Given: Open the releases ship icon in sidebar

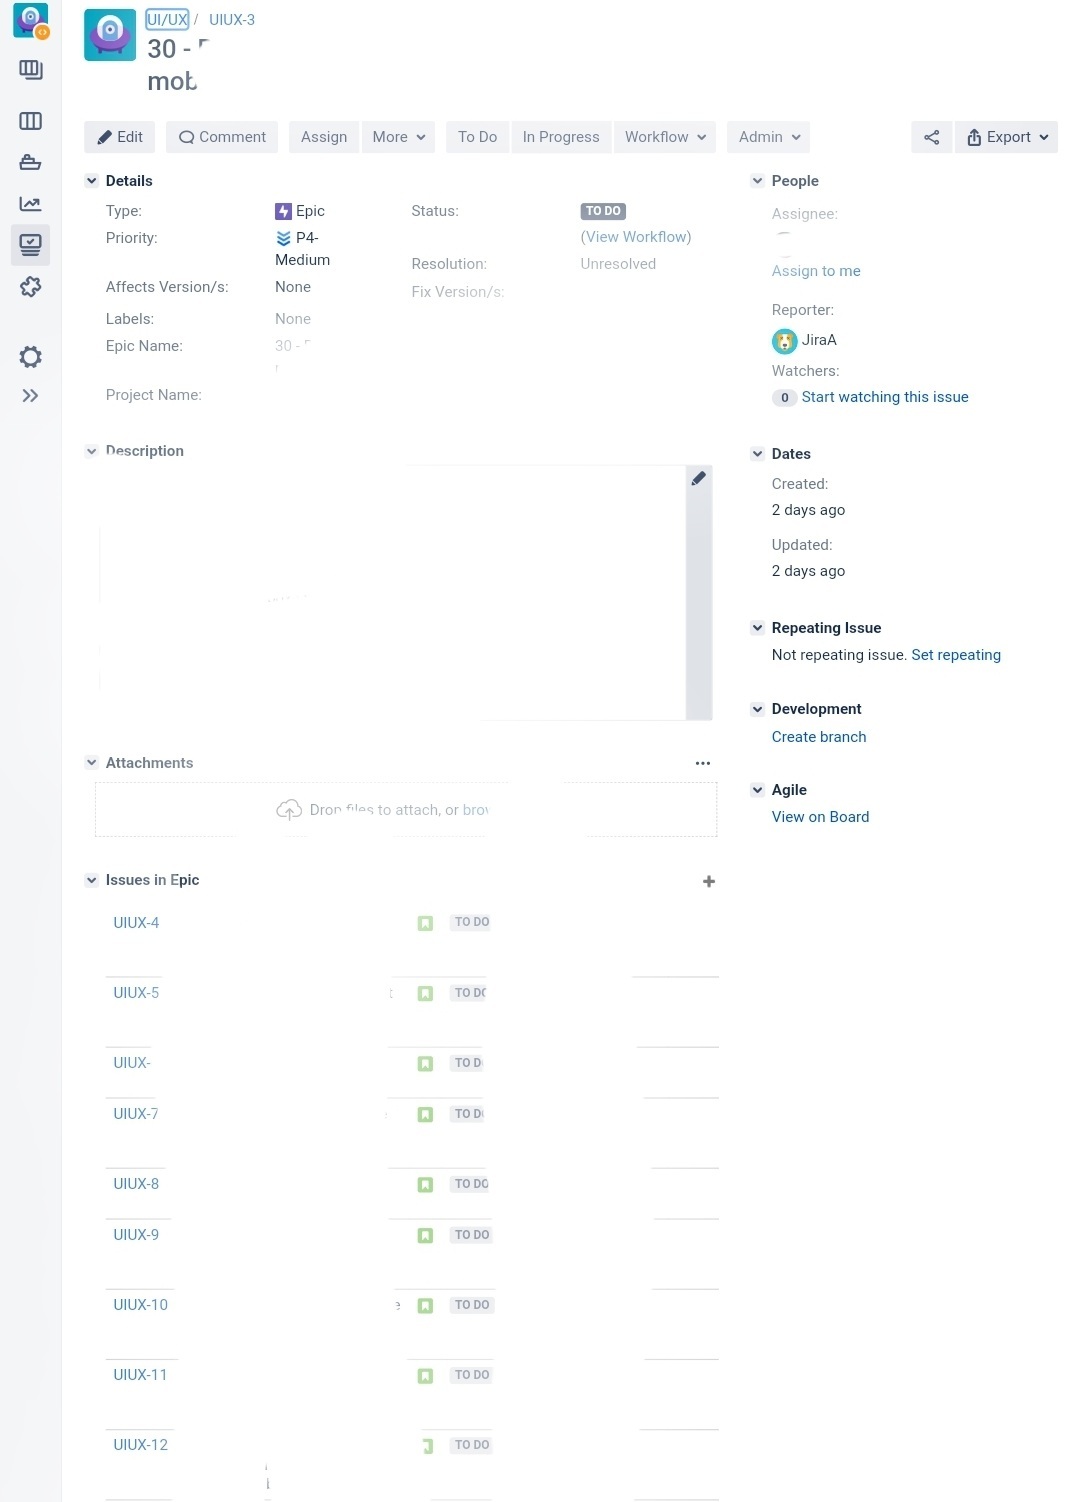Looking at the screenshot, I should click(31, 162).
